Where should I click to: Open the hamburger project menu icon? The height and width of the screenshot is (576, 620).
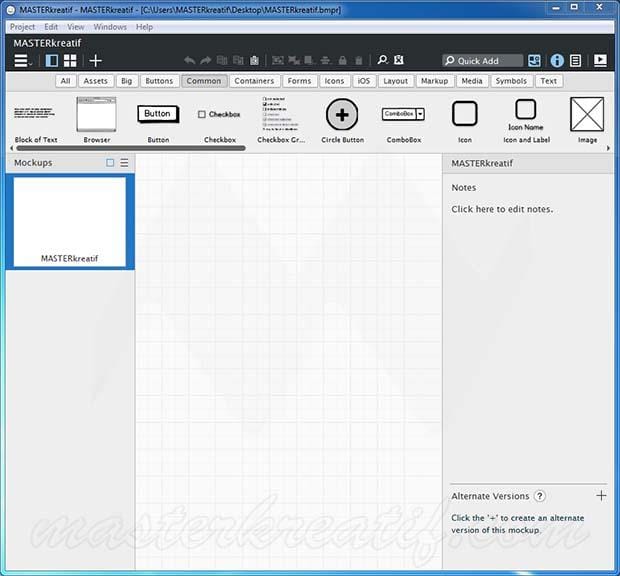coord(23,60)
